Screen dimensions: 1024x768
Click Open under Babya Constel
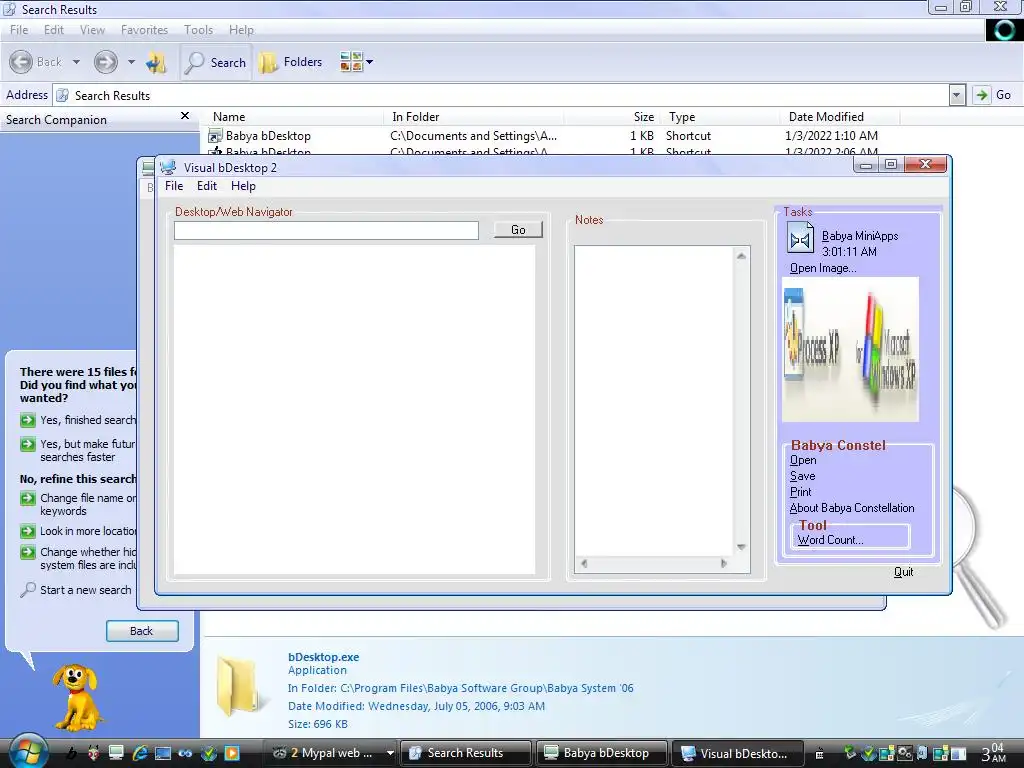point(803,460)
